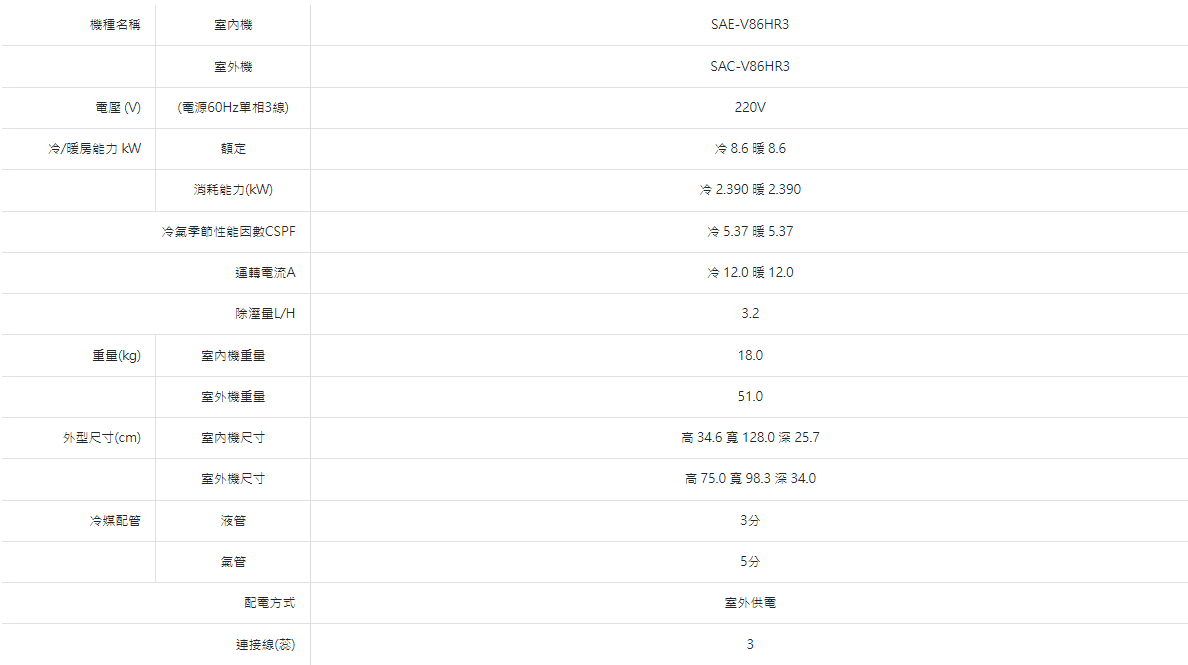Viewport: 1188px width, 665px height.
Task: Select the outdoor unit model SAC-V86HR3
Action: click(x=749, y=66)
